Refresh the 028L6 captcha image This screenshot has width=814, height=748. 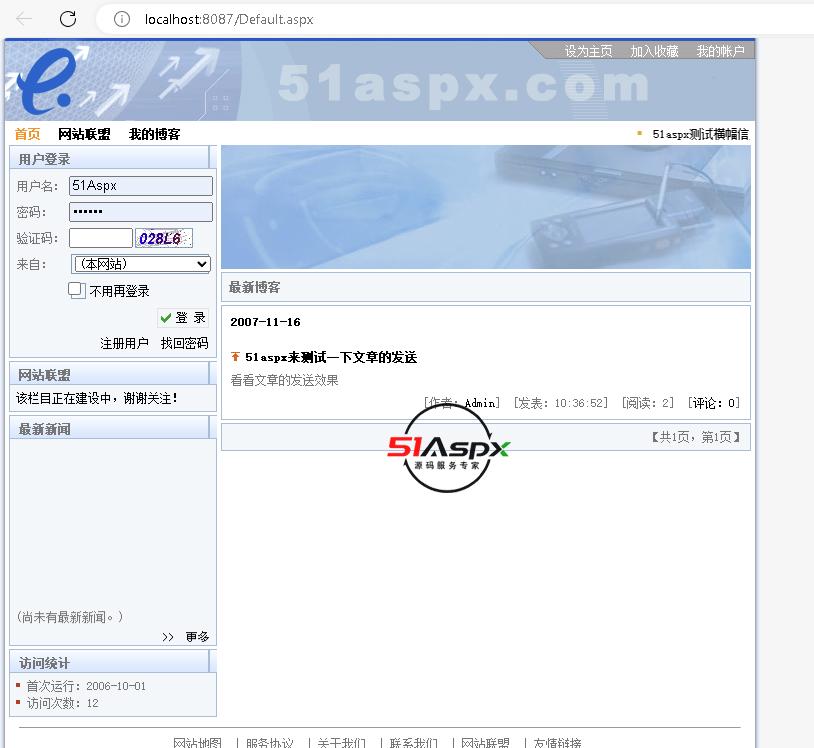click(164, 238)
